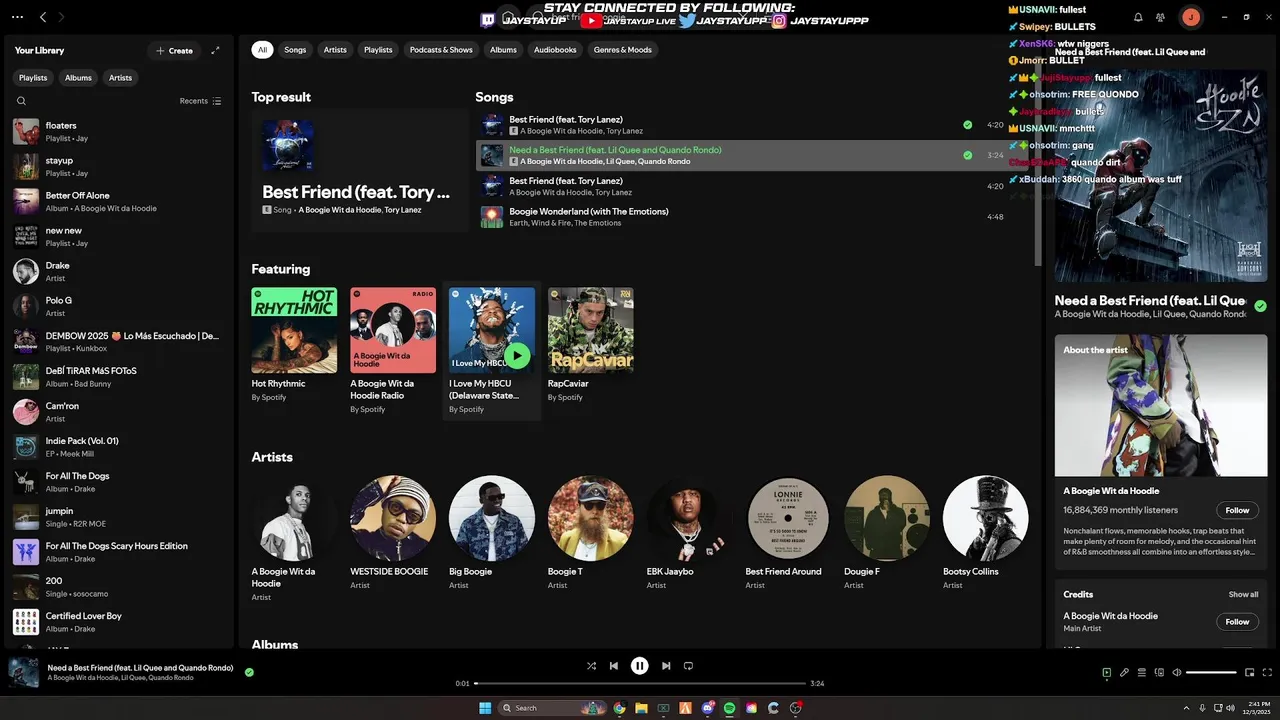Play the I Love My HBCU playlist
The width and height of the screenshot is (1280, 720).
pos(517,355)
